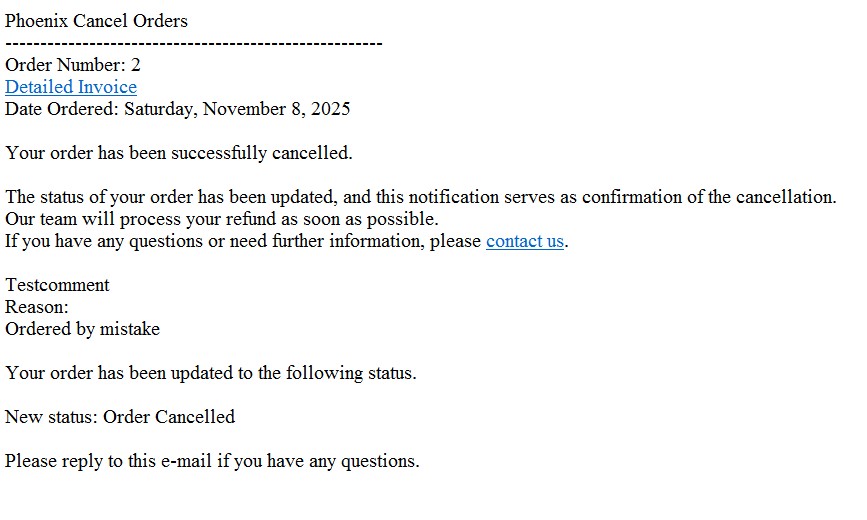Click the Phoenix Cancel Orders heading
This screenshot has height=520, width=867.
coord(96,21)
